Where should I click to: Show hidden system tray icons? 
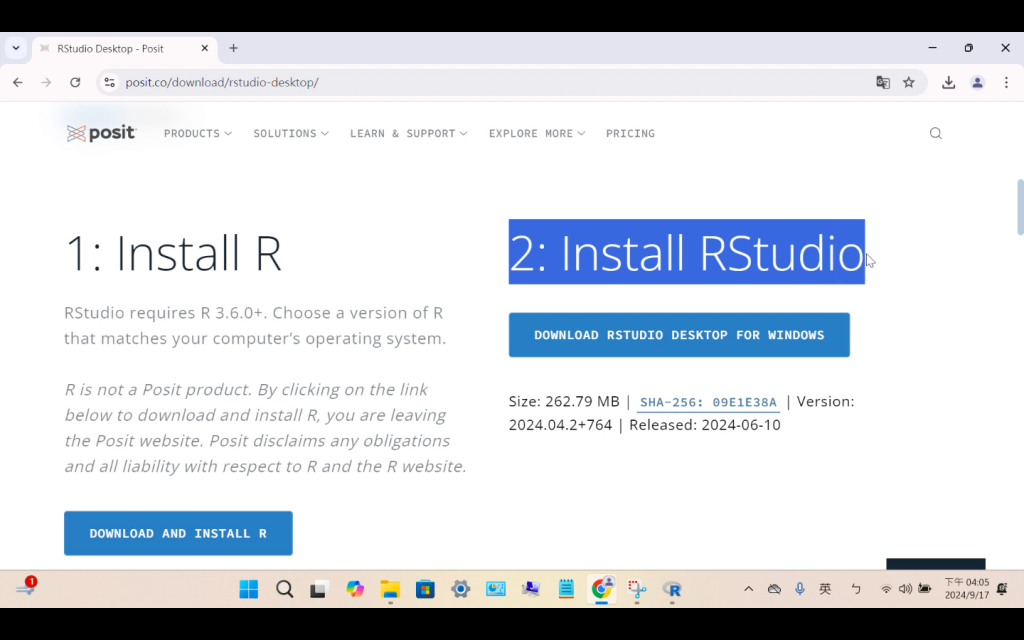748,589
